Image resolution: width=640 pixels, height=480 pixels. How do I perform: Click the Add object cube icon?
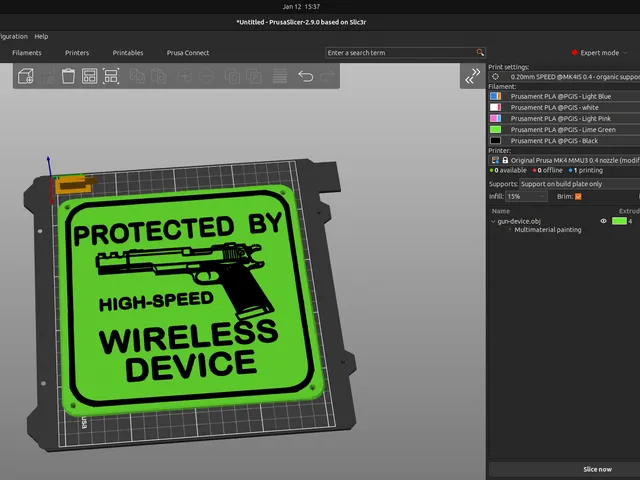click(x=26, y=76)
